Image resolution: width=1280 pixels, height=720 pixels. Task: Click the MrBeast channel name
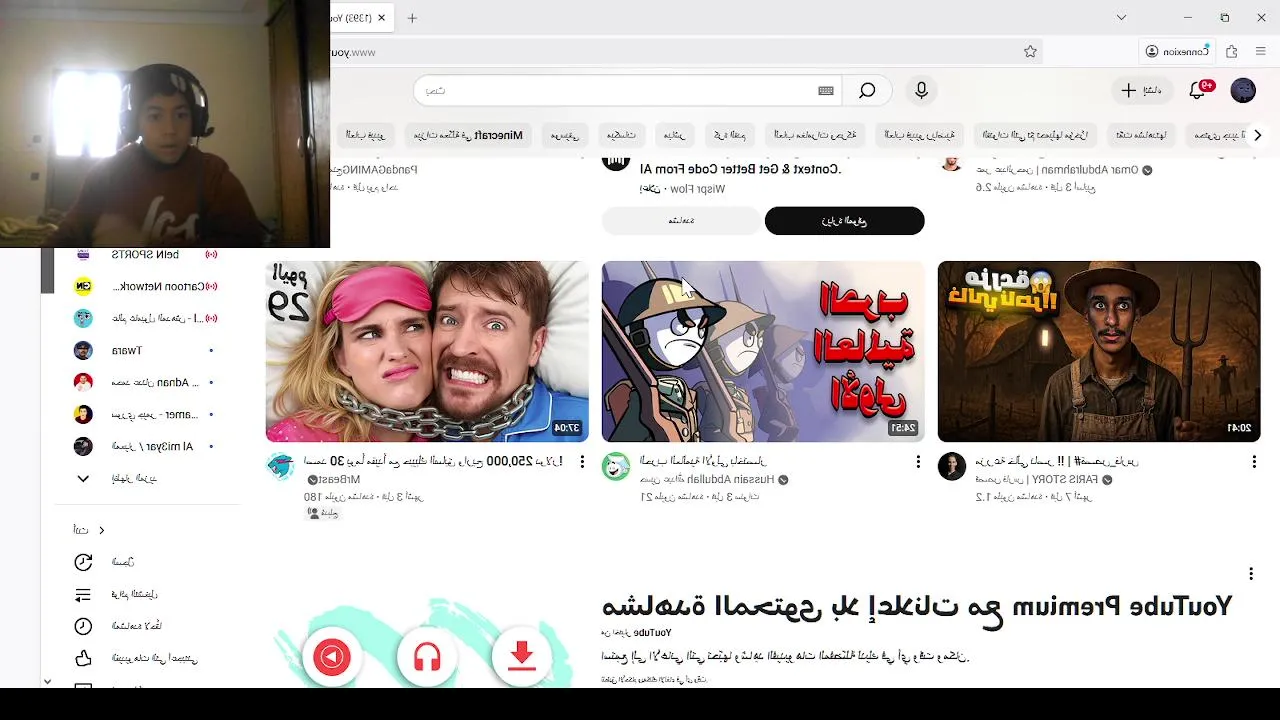click(x=341, y=480)
